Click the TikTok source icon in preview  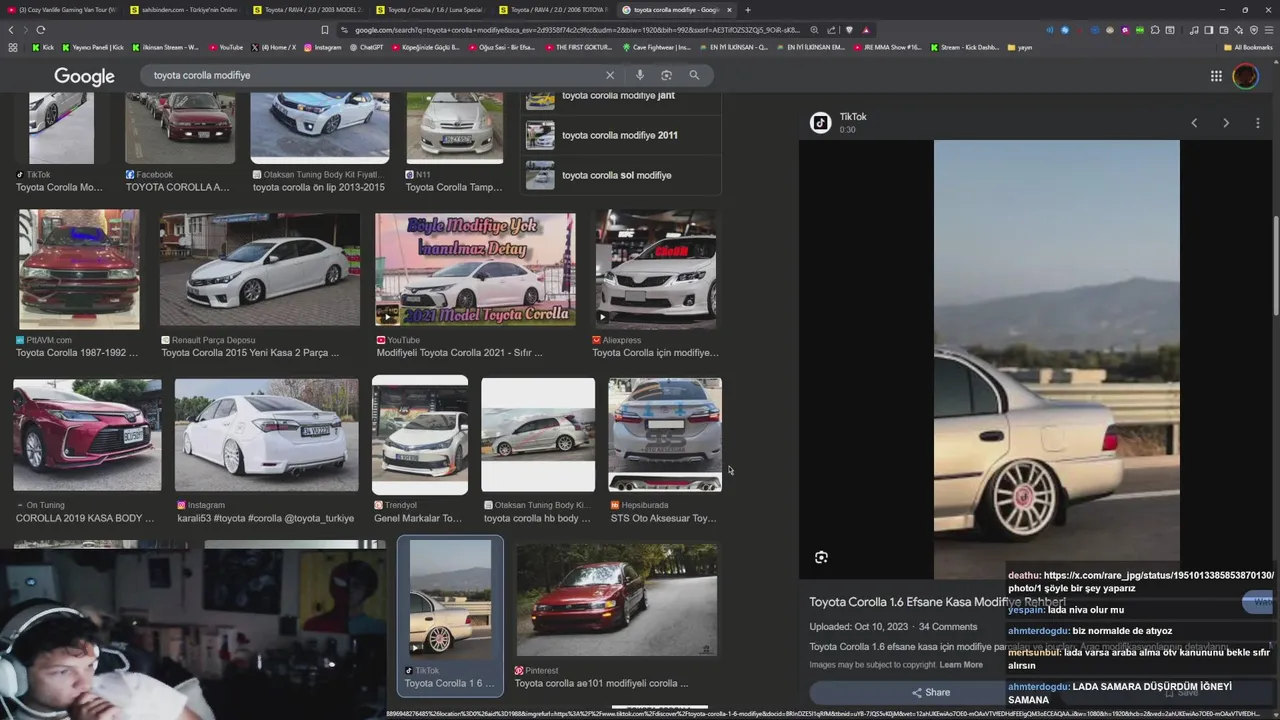[x=820, y=122]
